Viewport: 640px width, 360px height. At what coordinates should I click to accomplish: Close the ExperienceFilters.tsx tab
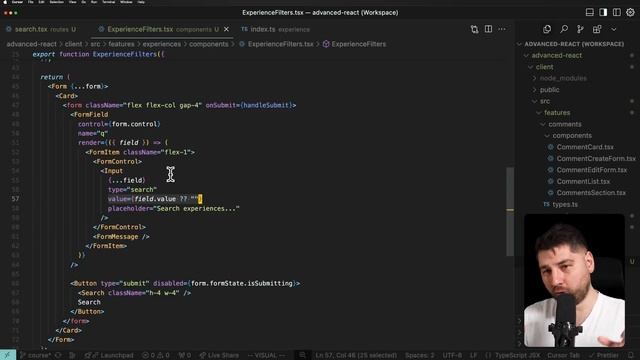tap(226, 29)
